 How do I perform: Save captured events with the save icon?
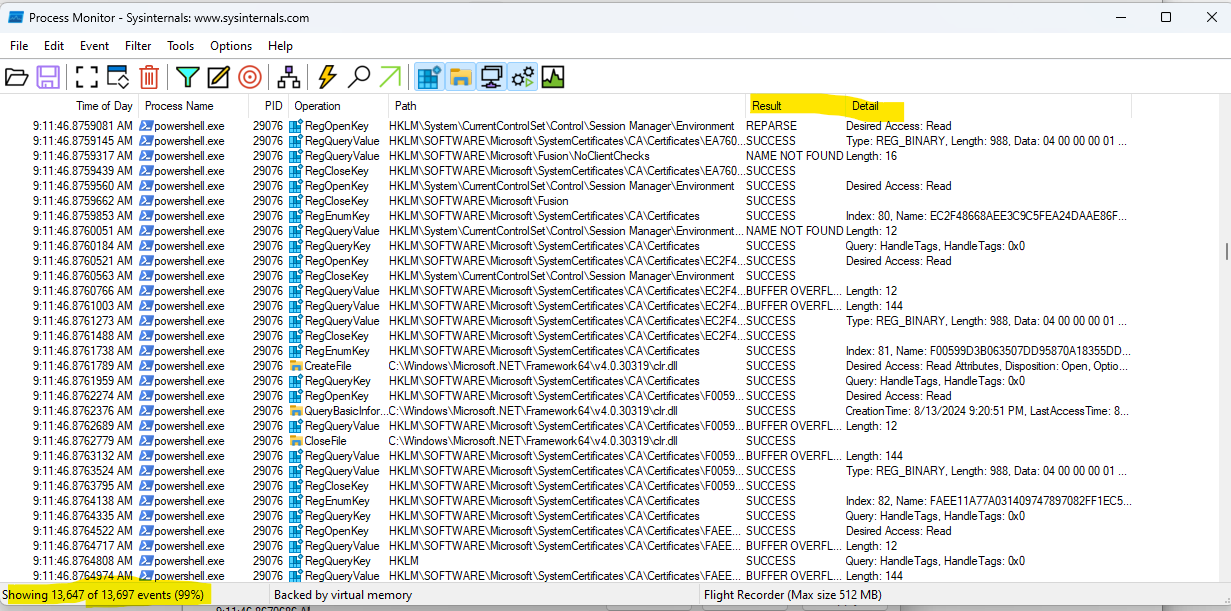[x=48, y=76]
